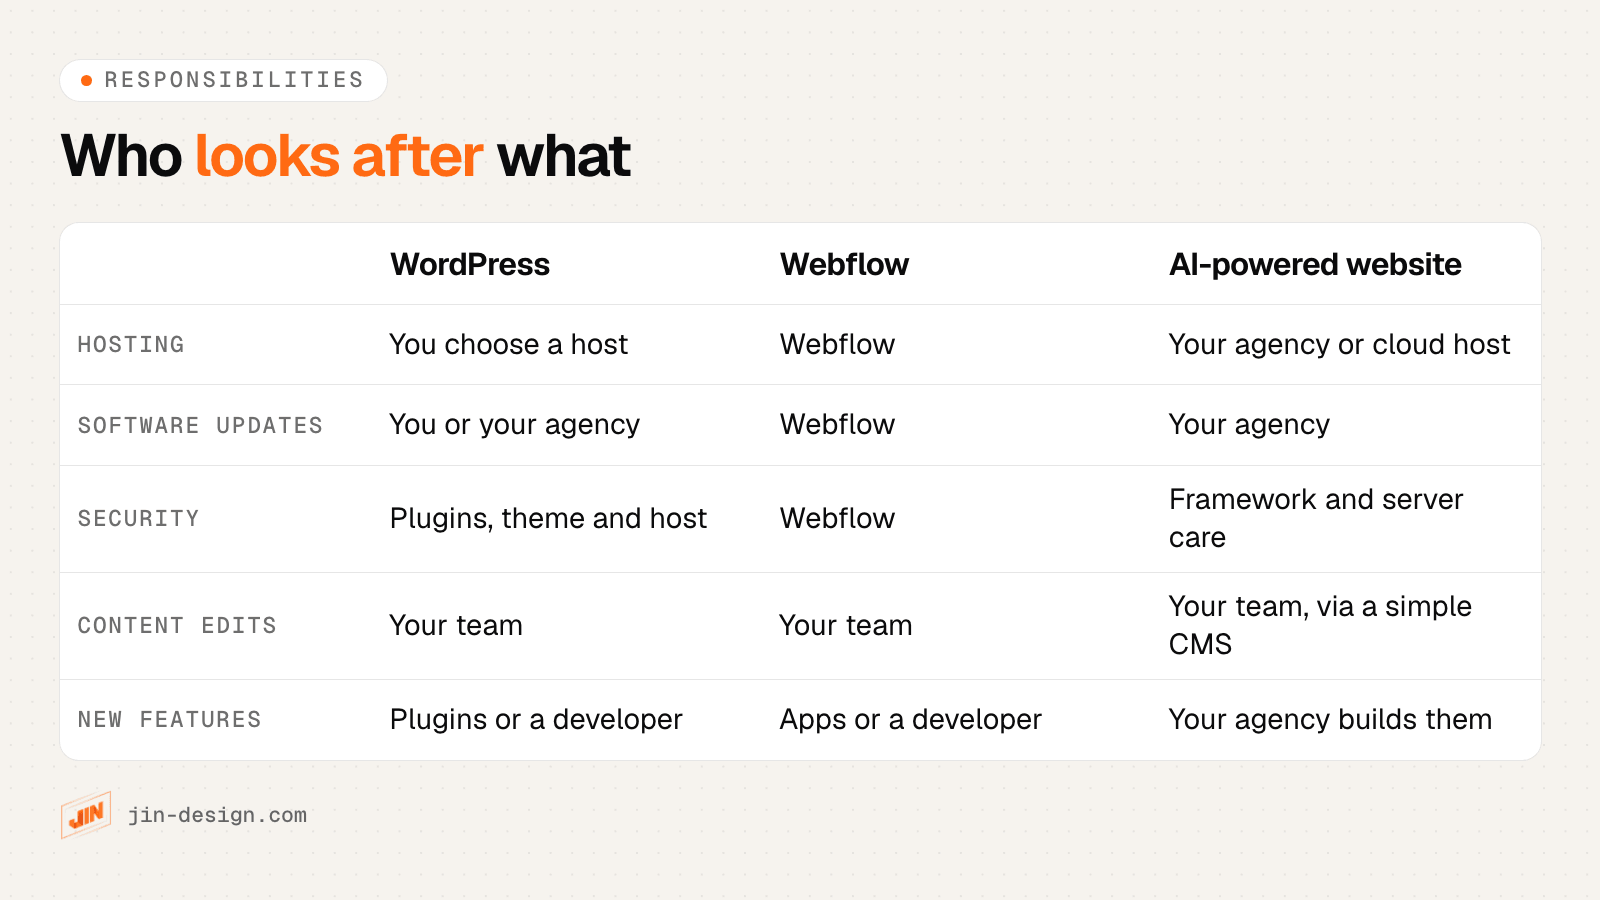Image resolution: width=1600 pixels, height=900 pixels.
Task: Click 'Your agency' in Software Updates row
Action: (x=1250, y=425)
